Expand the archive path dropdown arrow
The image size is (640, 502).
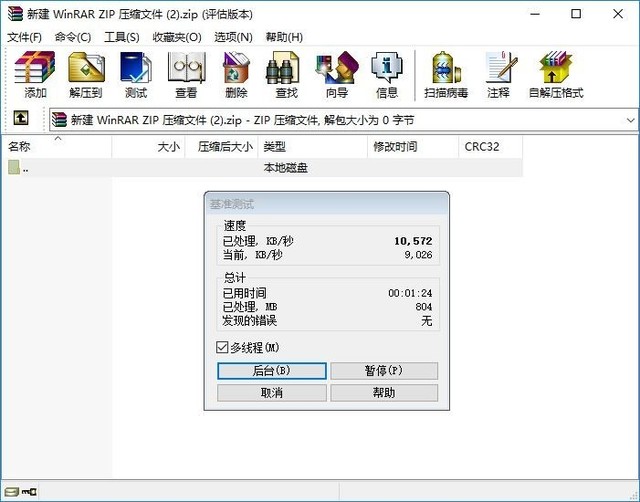click(631, 120)
